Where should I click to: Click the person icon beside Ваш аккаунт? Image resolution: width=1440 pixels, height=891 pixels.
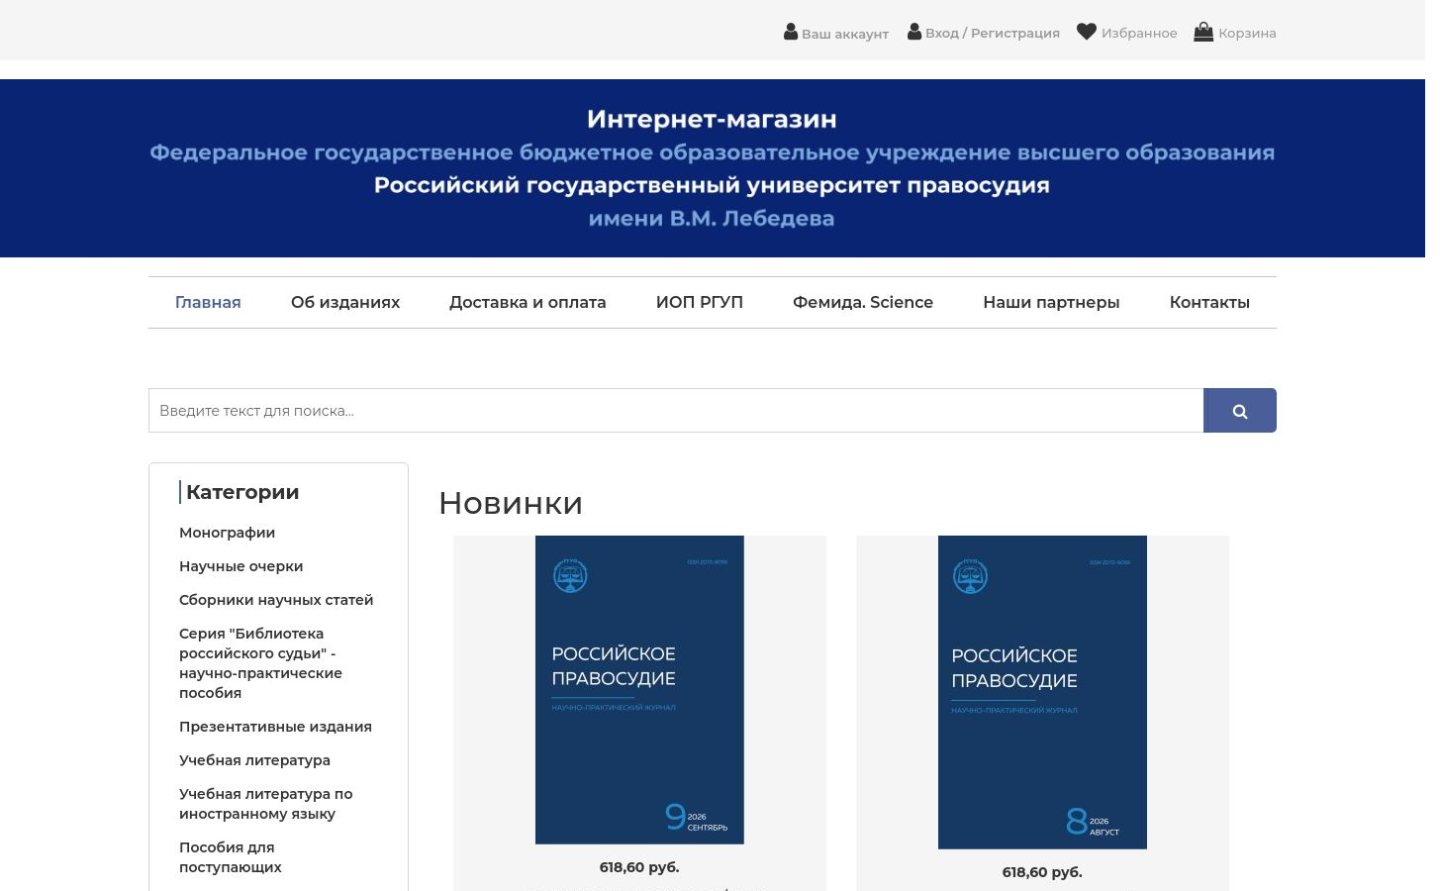click(x=790, y=32)
